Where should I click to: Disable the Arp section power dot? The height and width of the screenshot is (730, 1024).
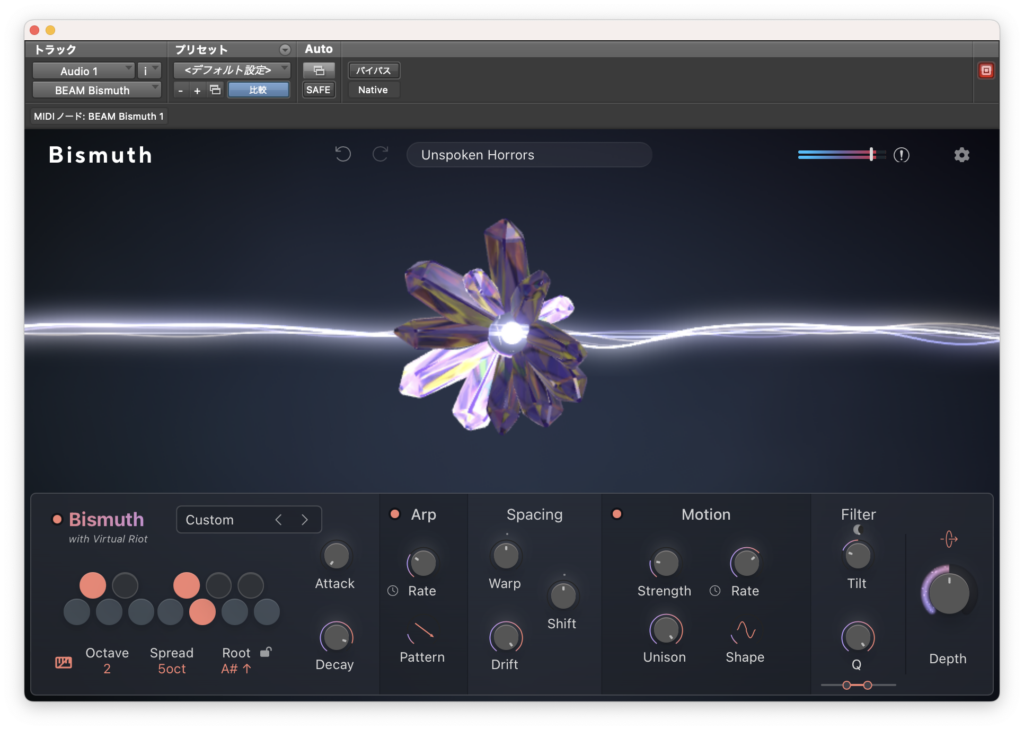coord(394,514)
